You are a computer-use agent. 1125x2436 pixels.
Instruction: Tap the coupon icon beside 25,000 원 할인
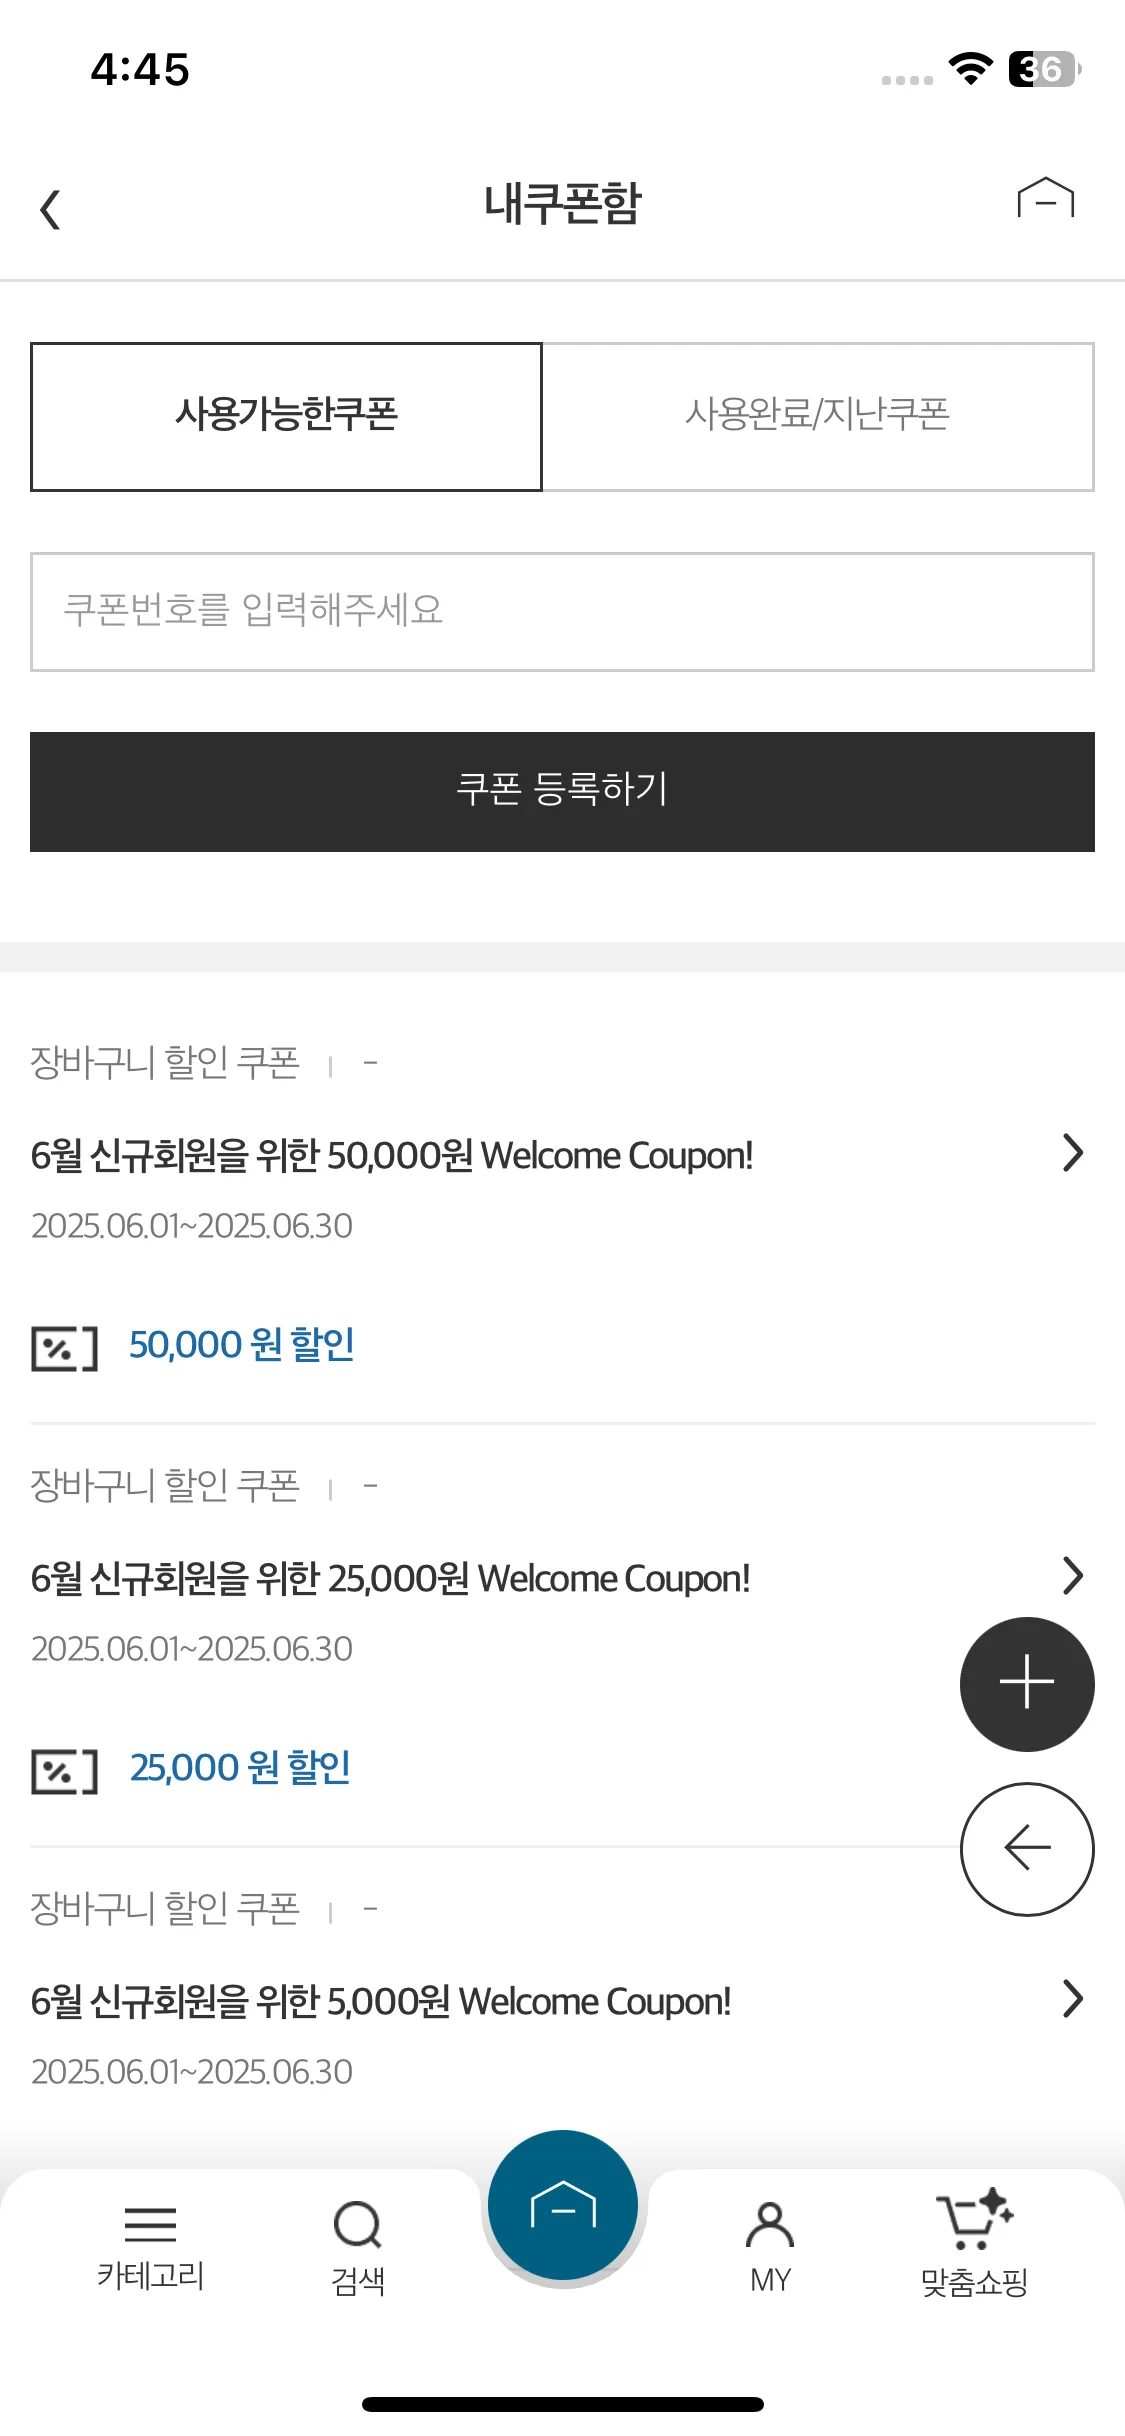[x=64, y=1771]
